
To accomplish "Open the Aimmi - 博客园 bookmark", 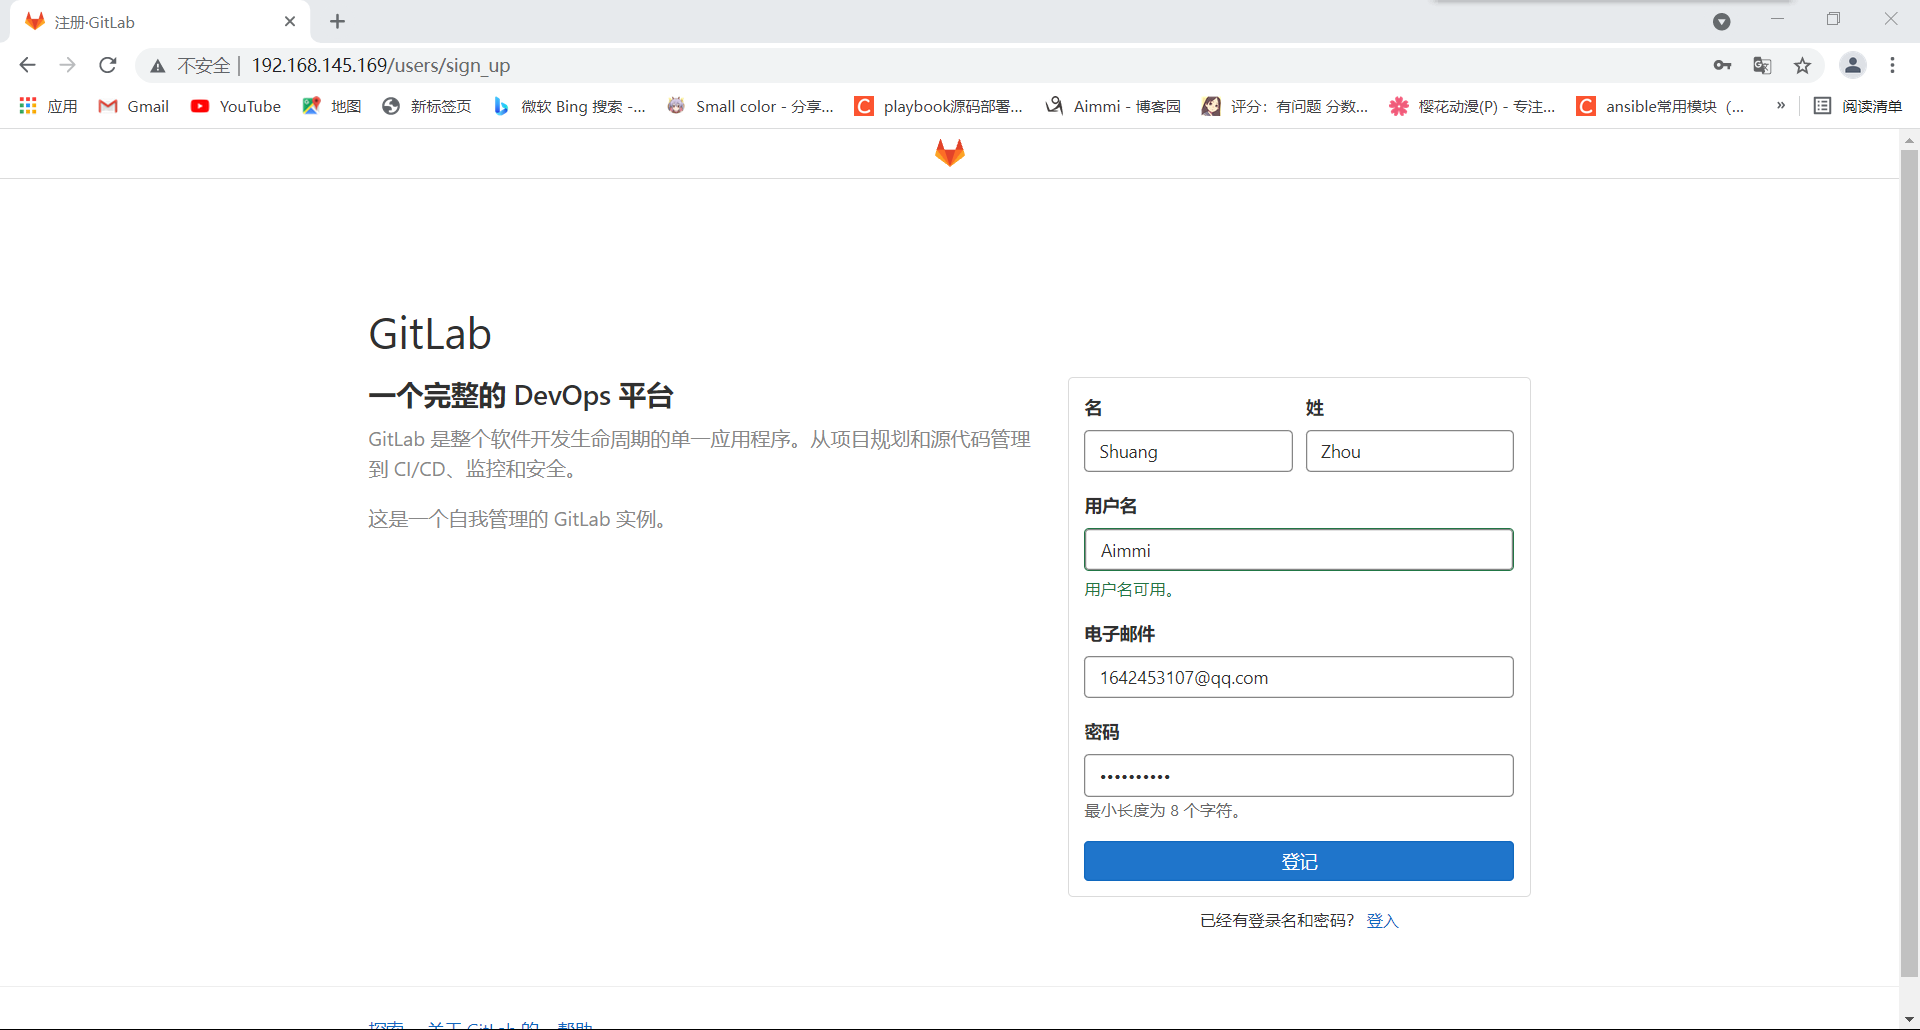I will coord(1113,106).
